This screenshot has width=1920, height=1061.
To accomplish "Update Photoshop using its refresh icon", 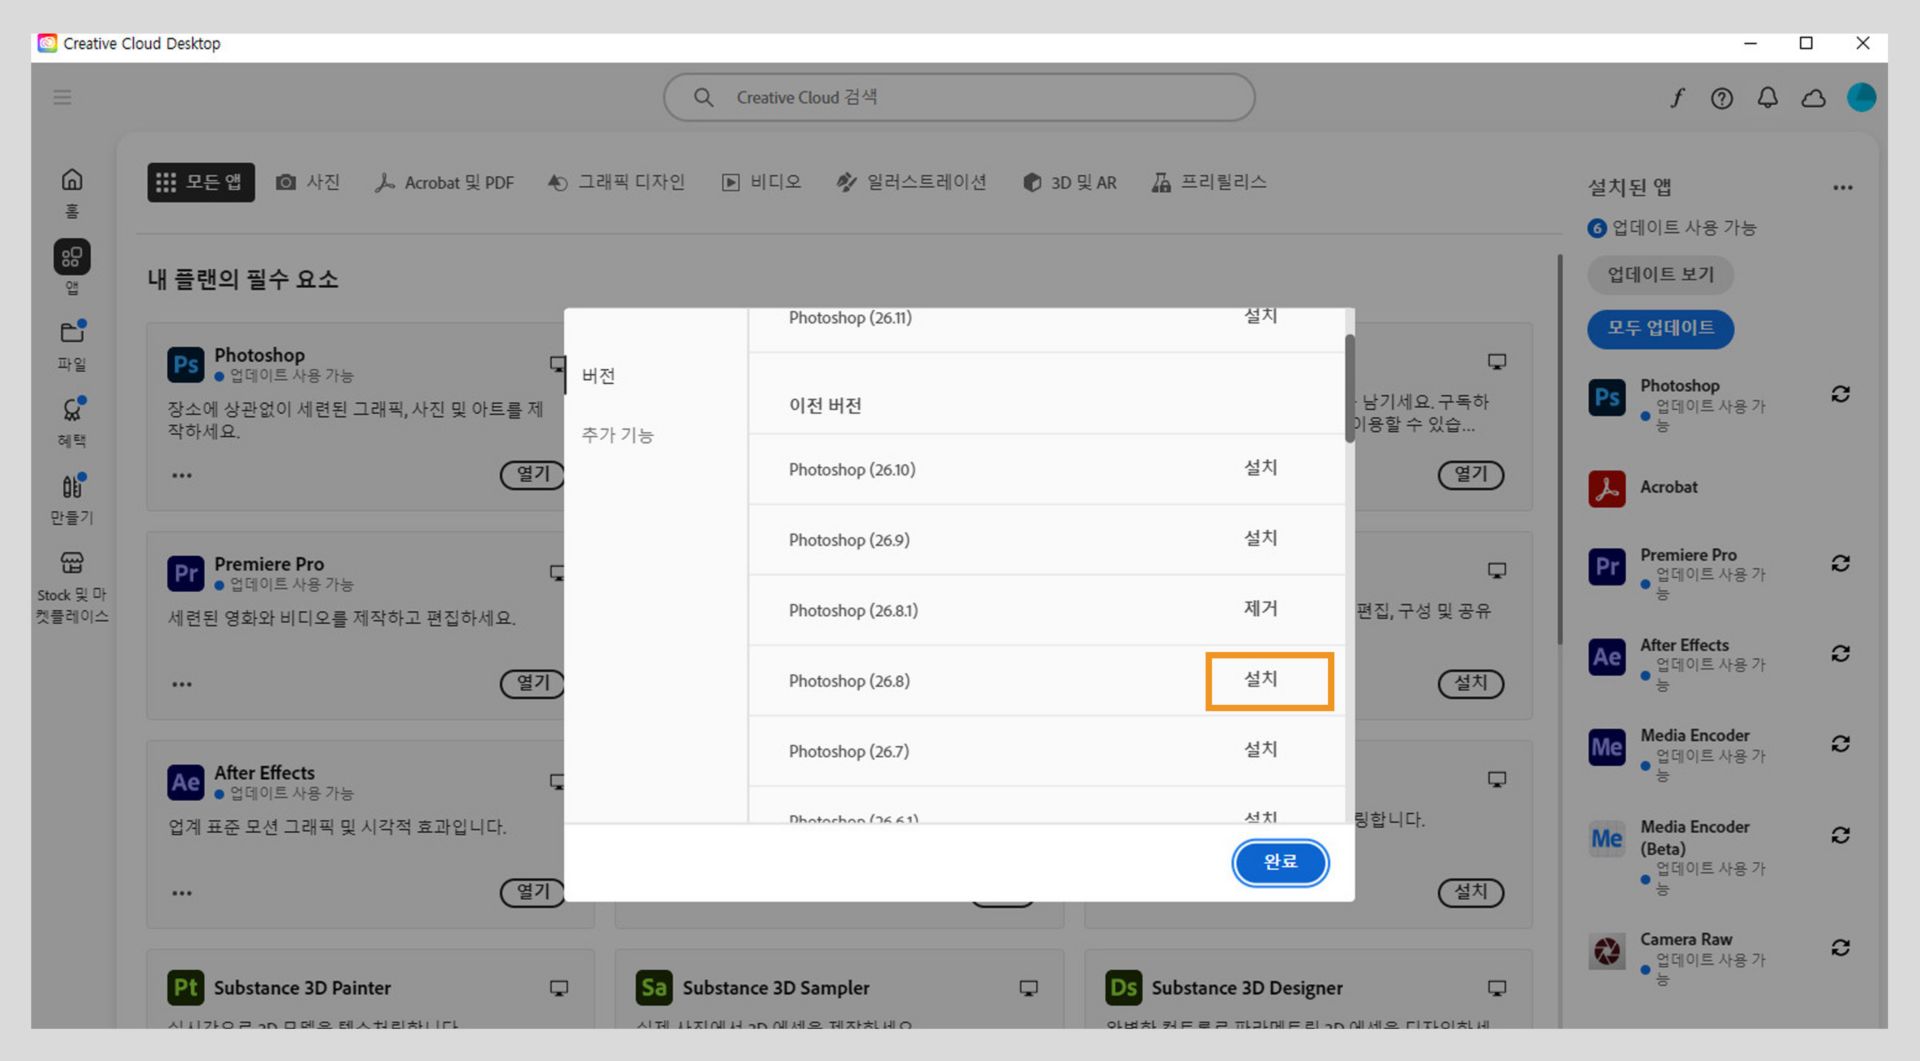I will tap(1840, 394).
